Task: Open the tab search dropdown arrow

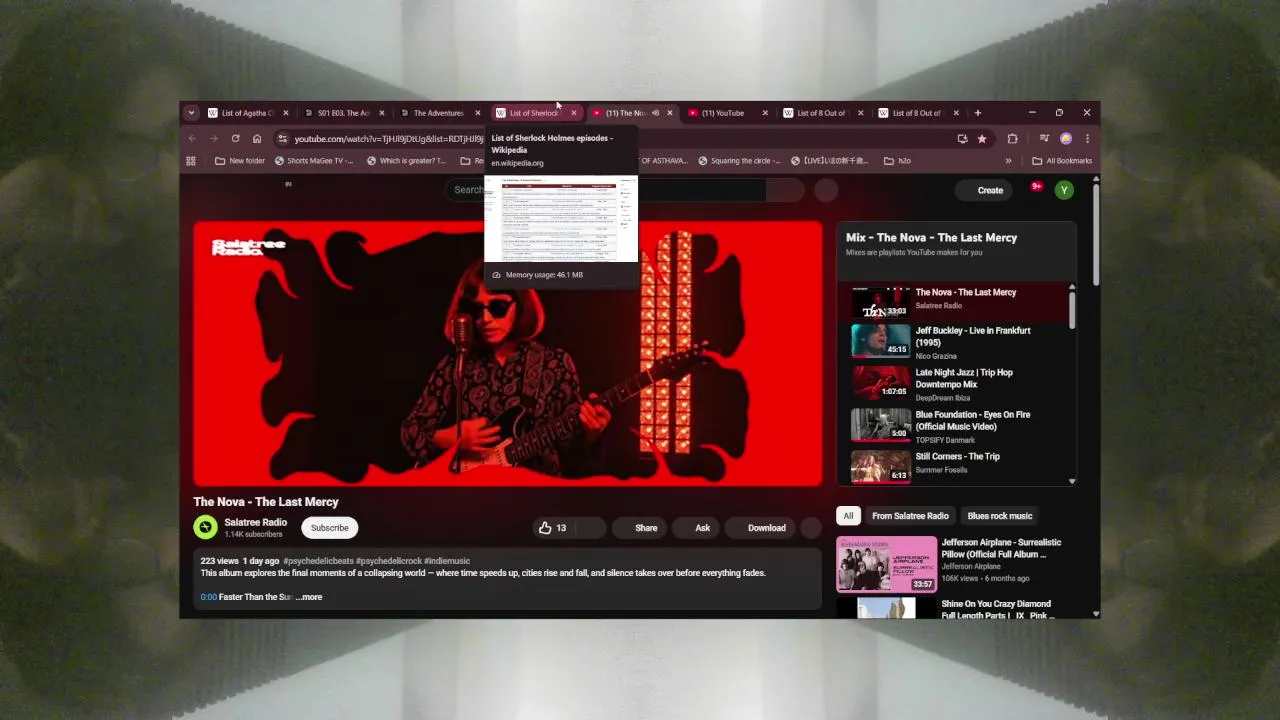Action: coord(191,113)
